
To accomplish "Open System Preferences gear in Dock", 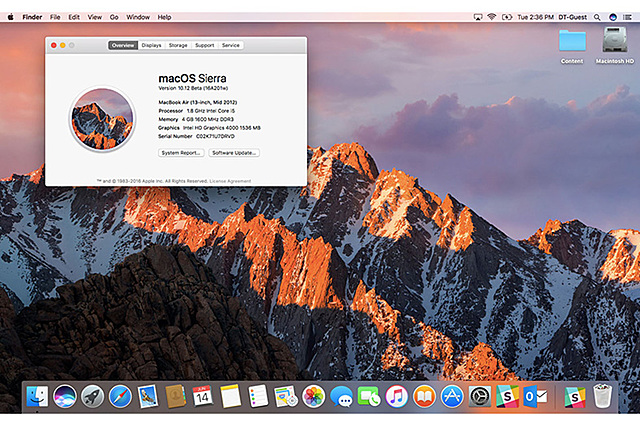I will coord(480,396).
